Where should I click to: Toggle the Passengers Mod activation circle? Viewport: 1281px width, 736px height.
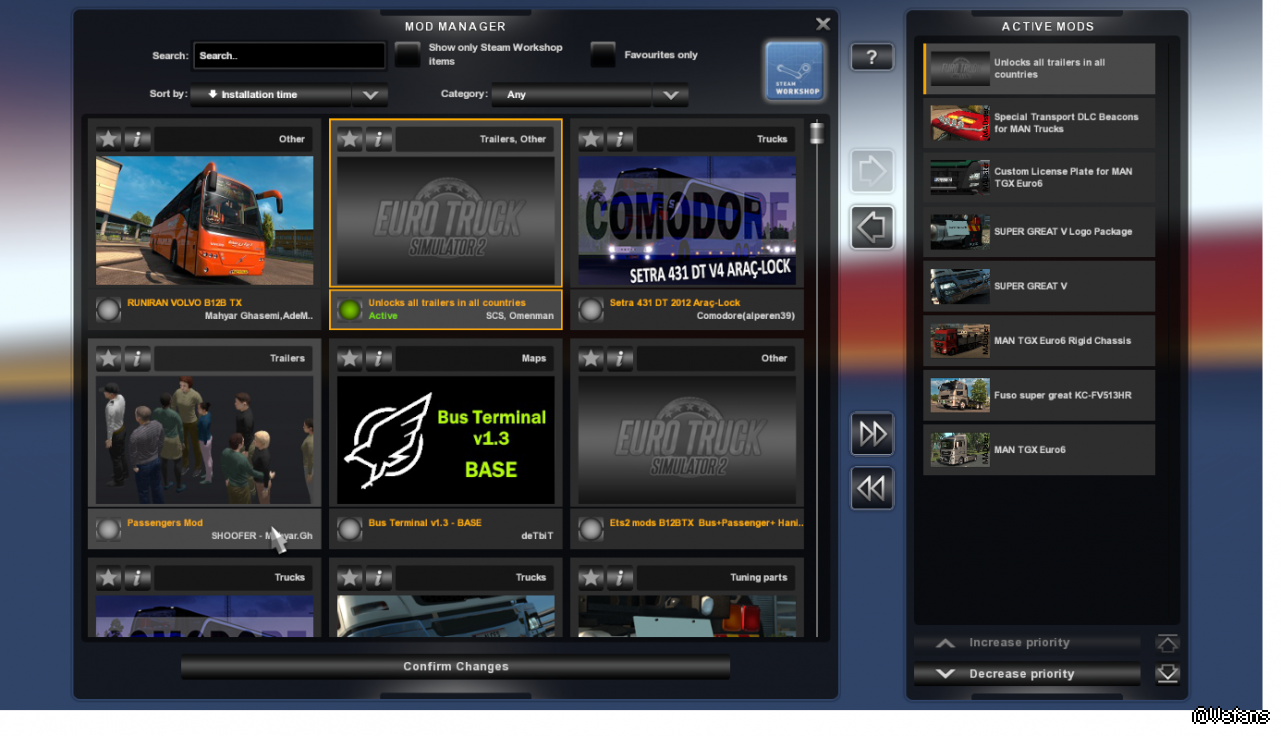click(x=109, y=530)
